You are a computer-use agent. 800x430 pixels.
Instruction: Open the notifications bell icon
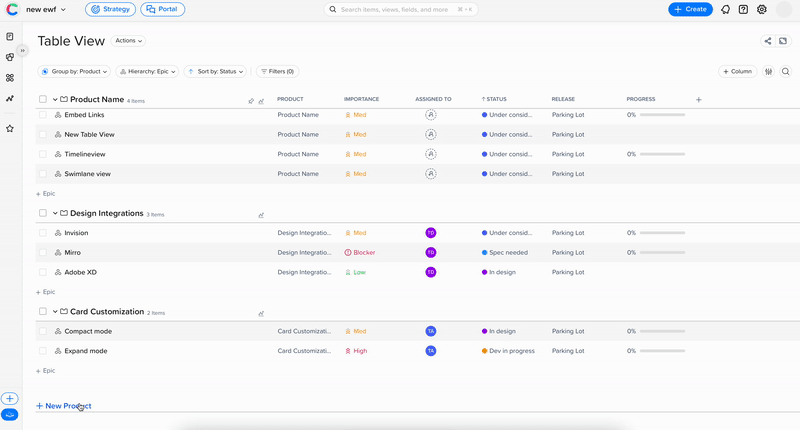click(725, 9)
